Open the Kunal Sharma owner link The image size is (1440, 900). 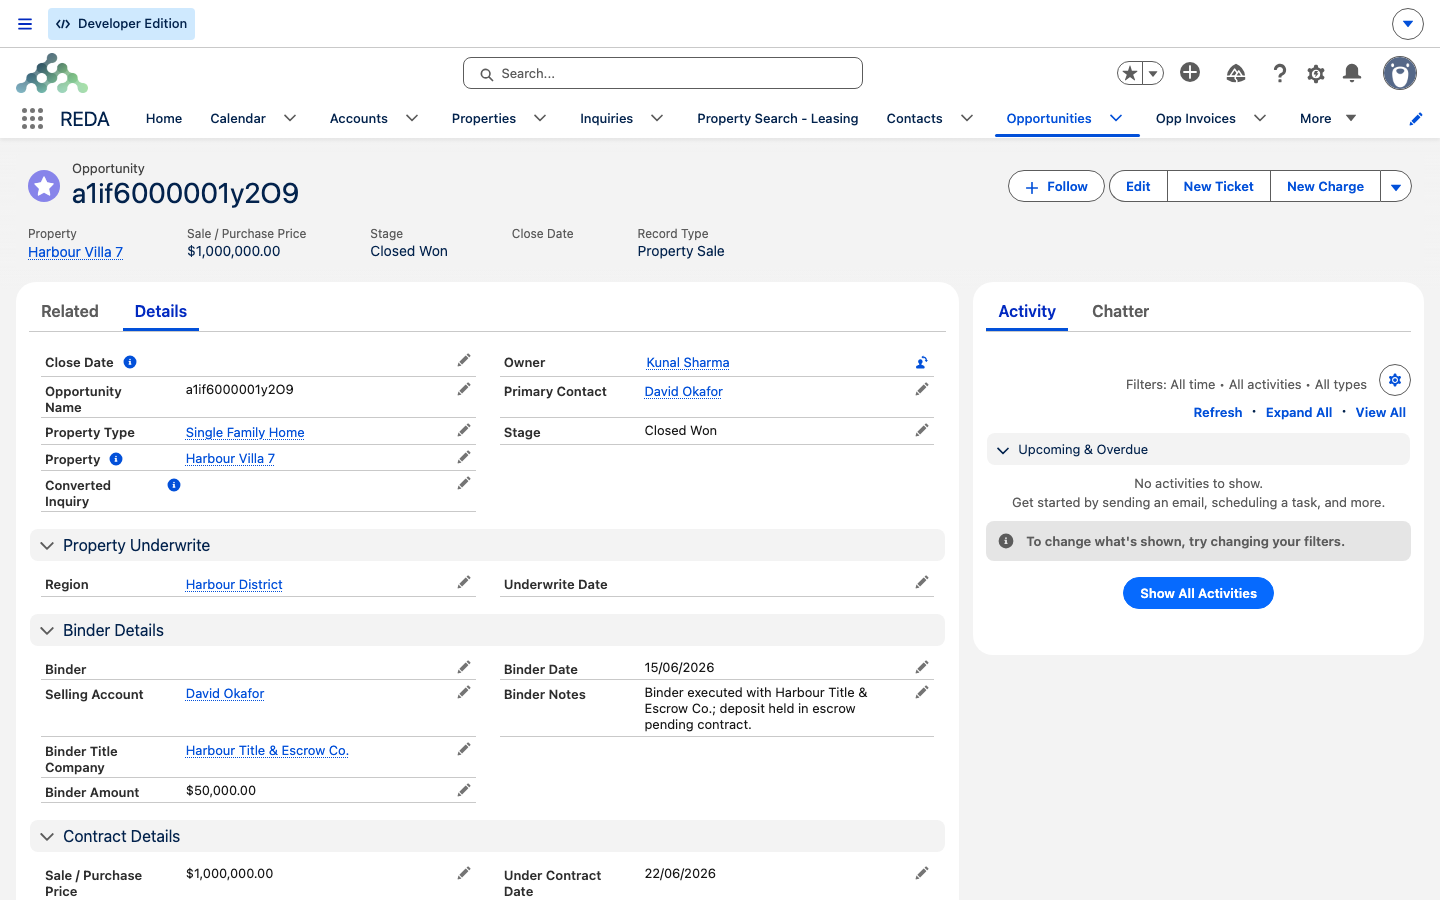tap(688, 362)
